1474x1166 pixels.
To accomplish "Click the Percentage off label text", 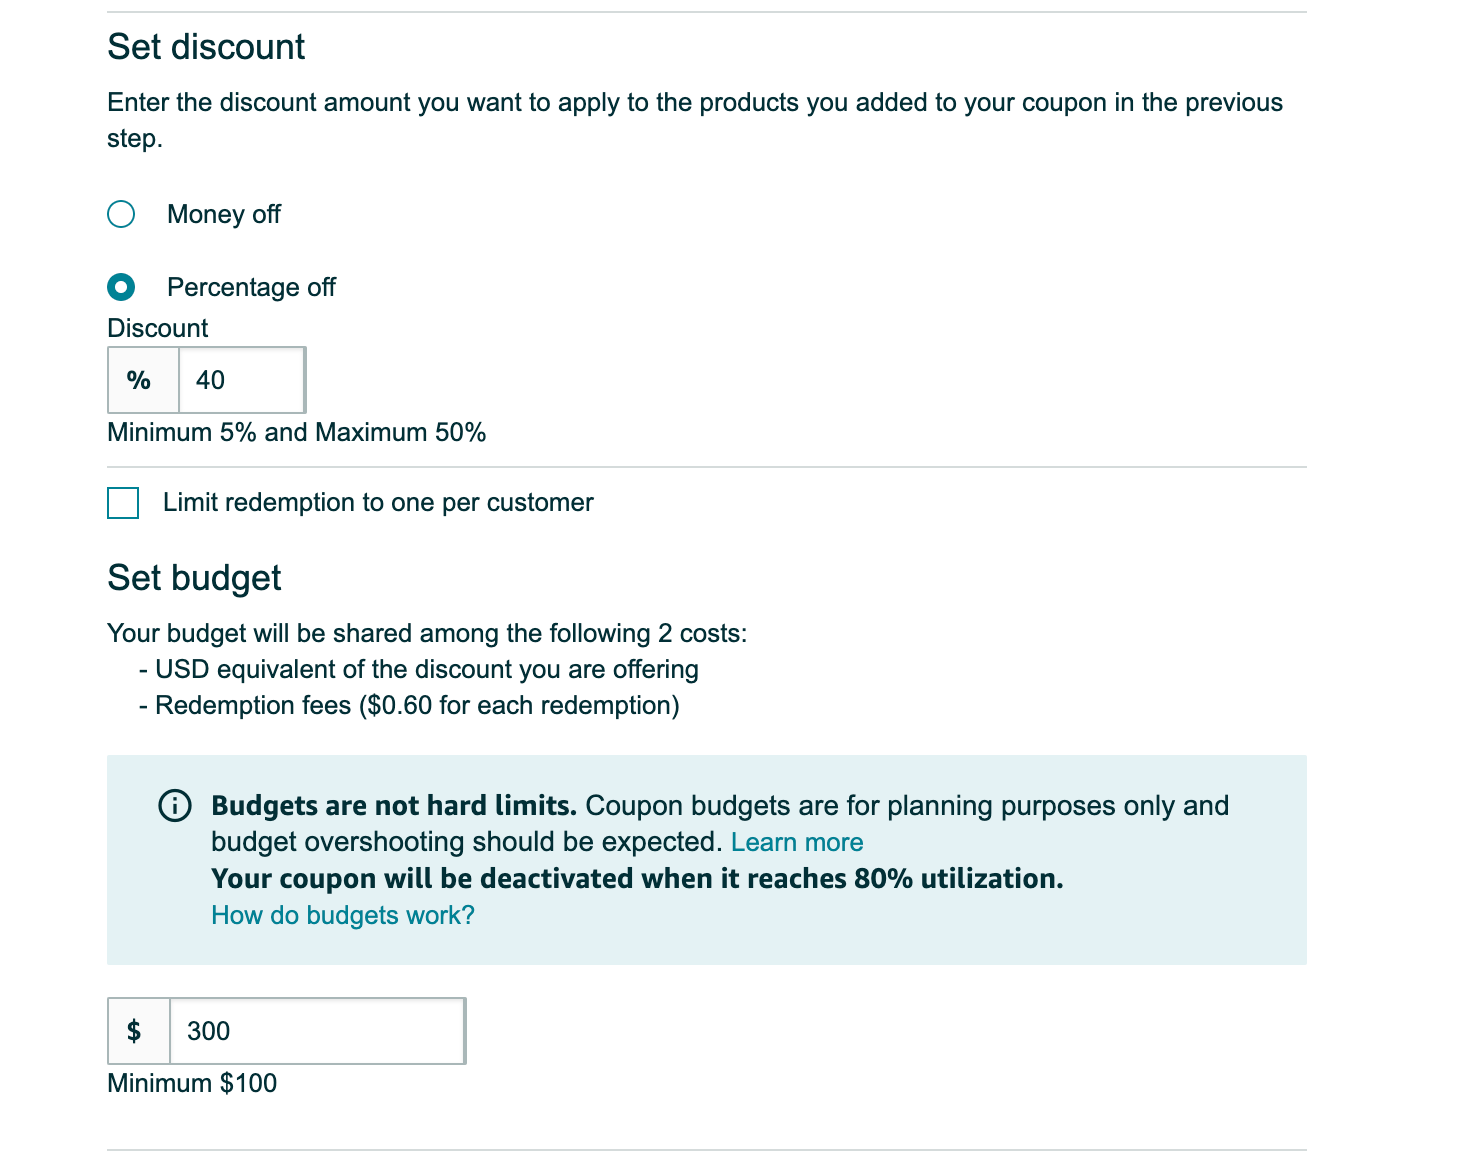I will [251, 287].
